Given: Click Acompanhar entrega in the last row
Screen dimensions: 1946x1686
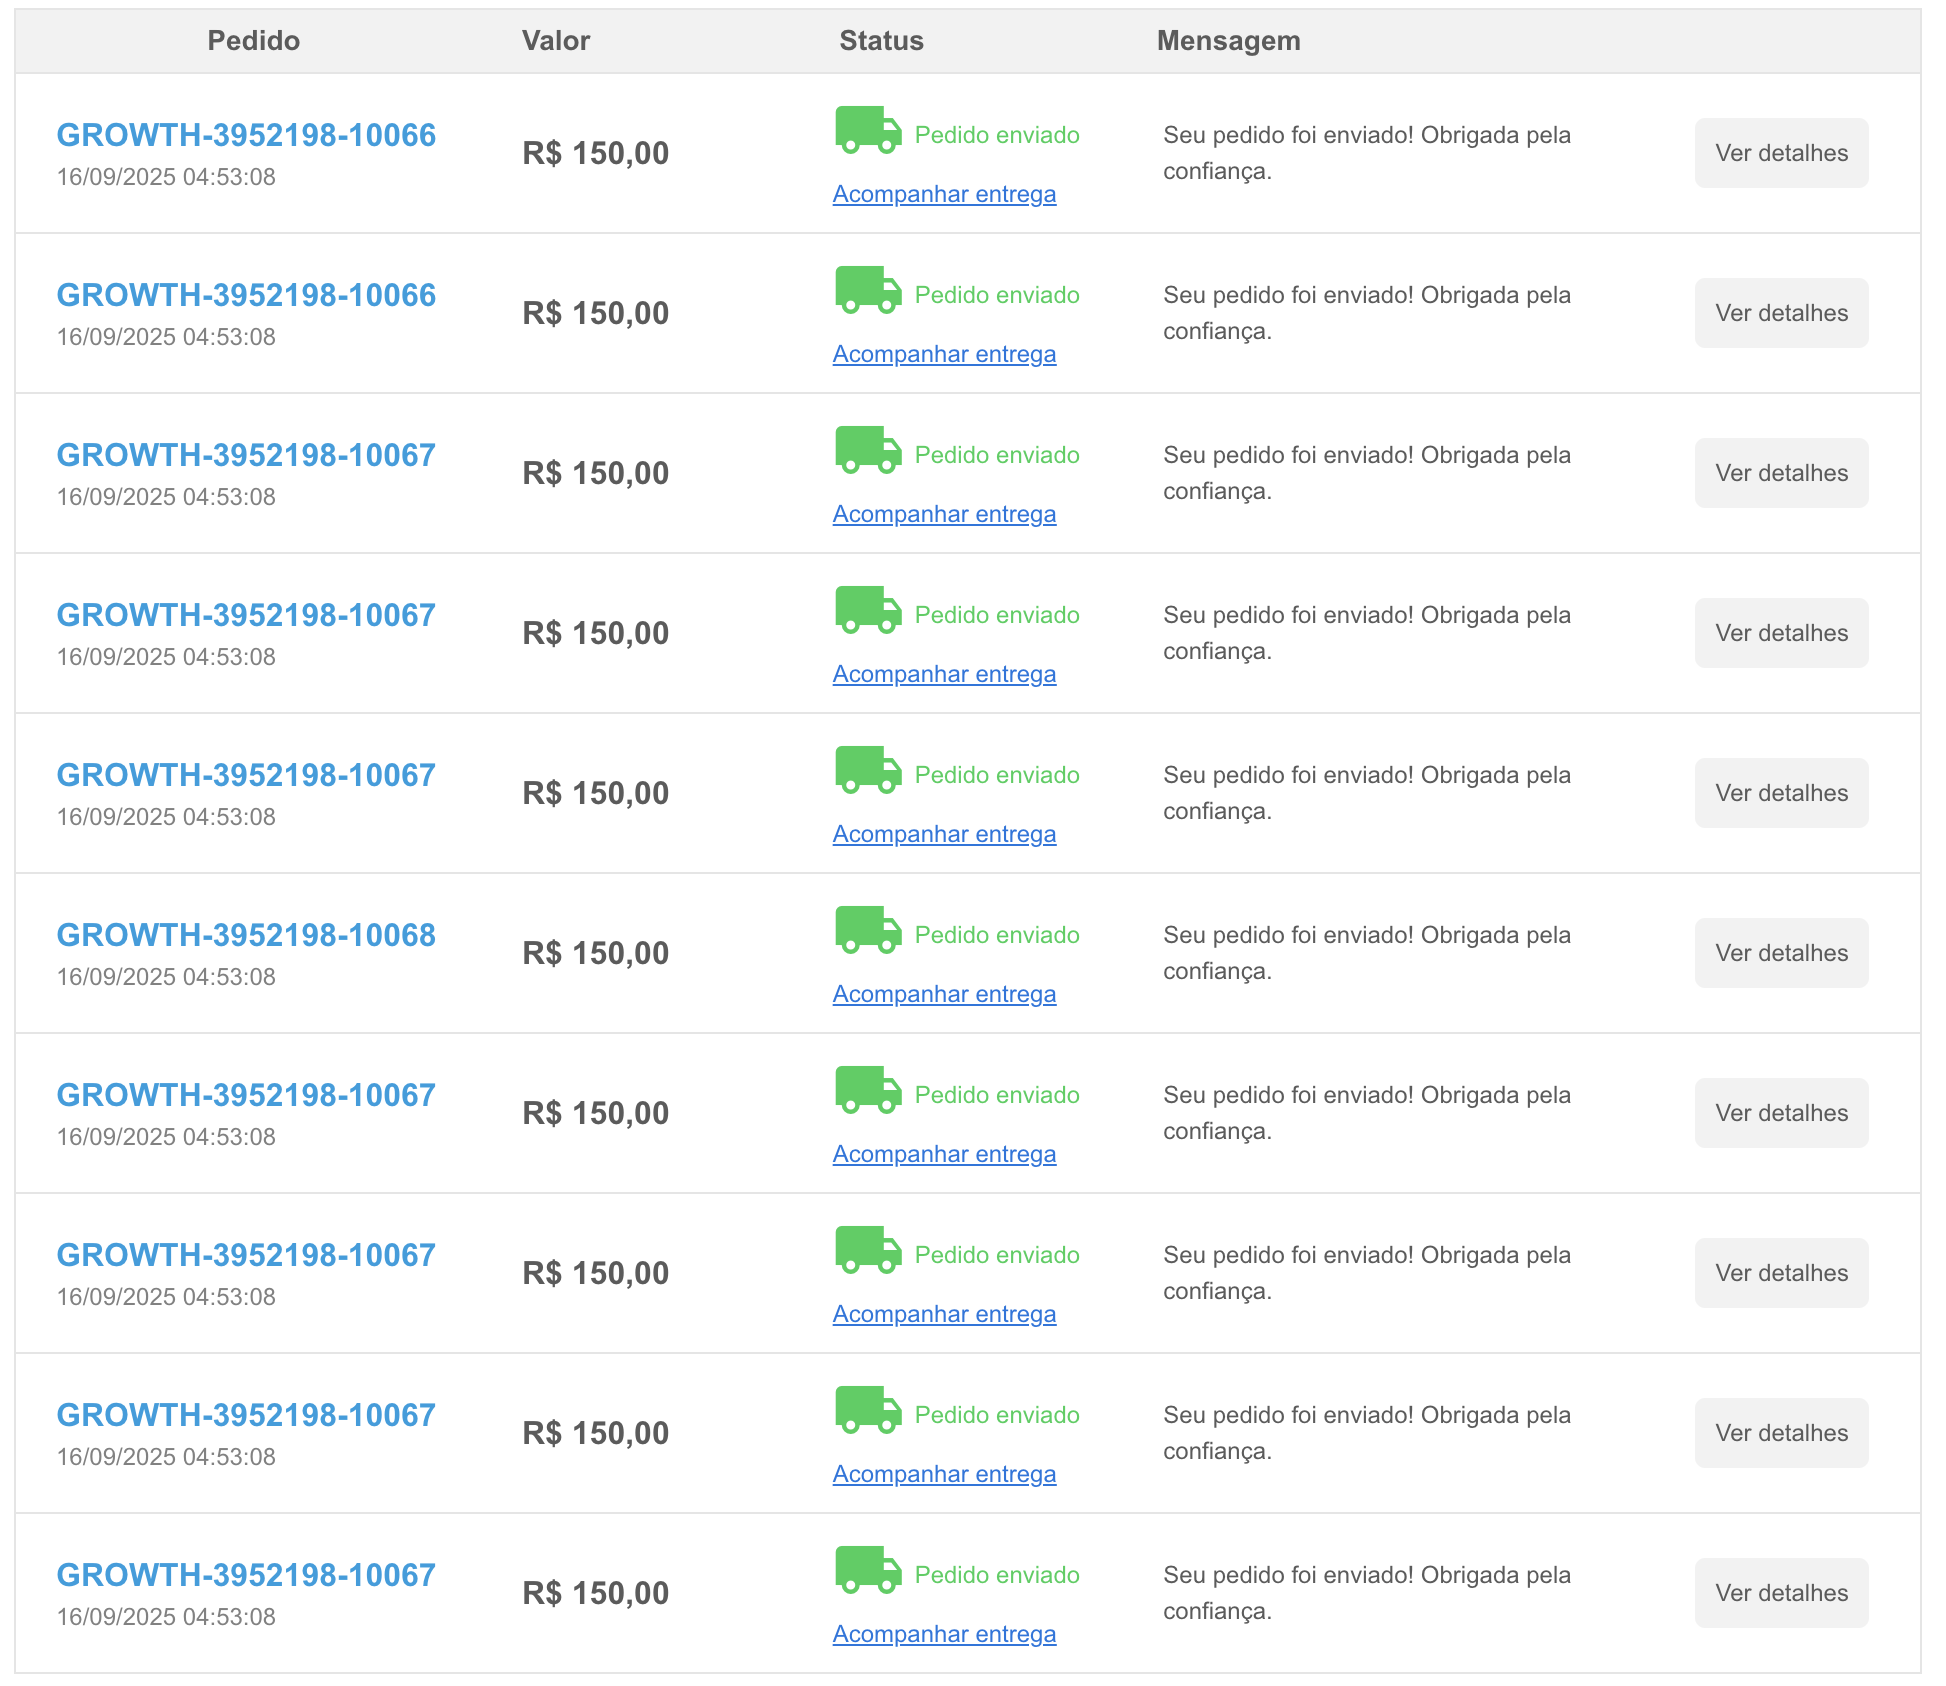Looking at the screenshot, I should tap(944, 1634).
